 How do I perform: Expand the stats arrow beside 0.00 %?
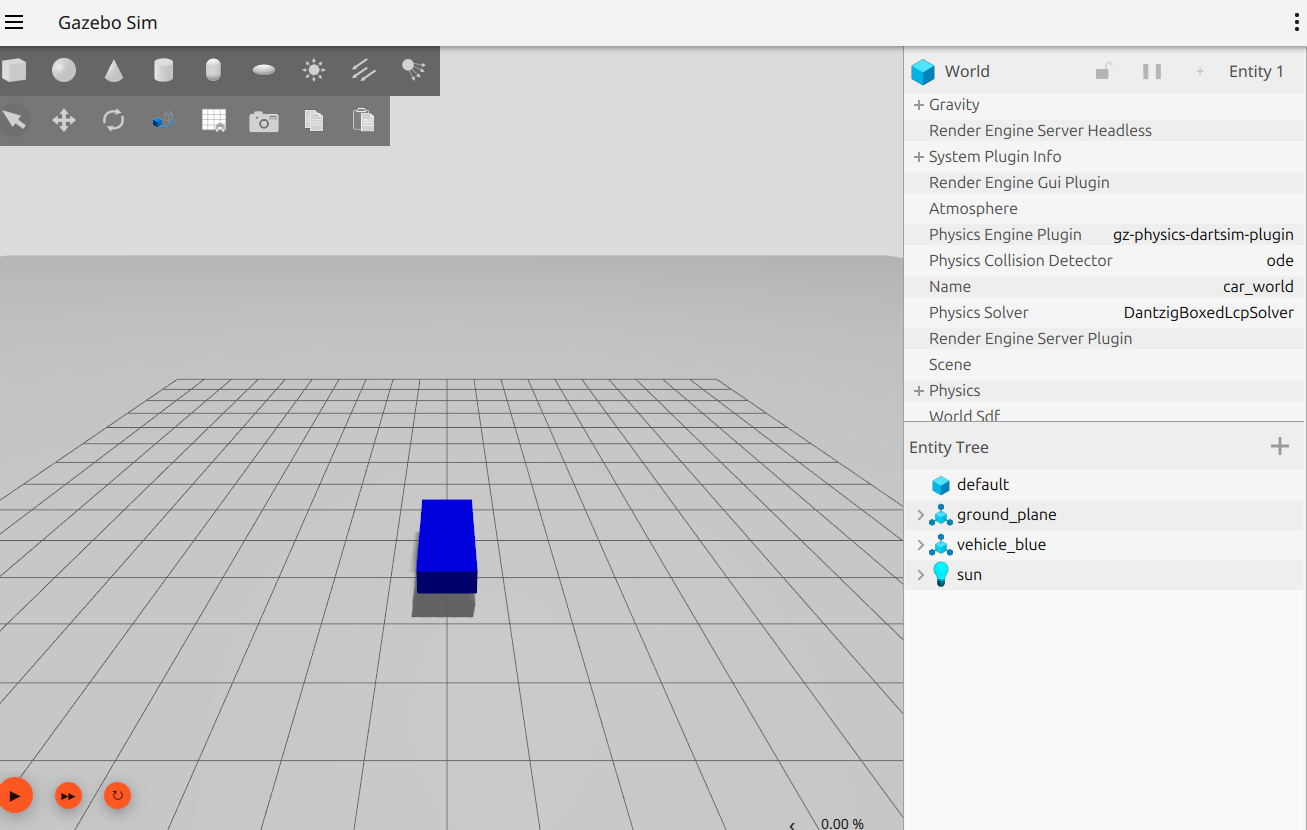792,824
